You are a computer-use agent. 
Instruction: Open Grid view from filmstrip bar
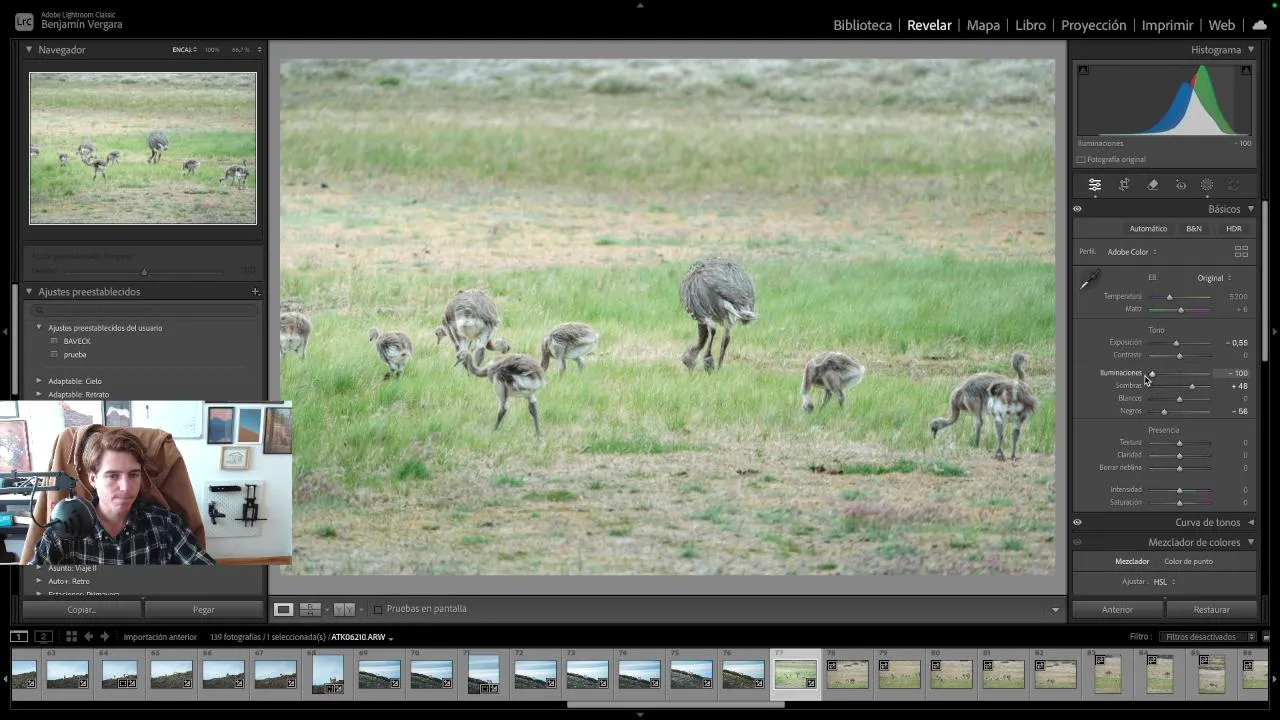71,636
